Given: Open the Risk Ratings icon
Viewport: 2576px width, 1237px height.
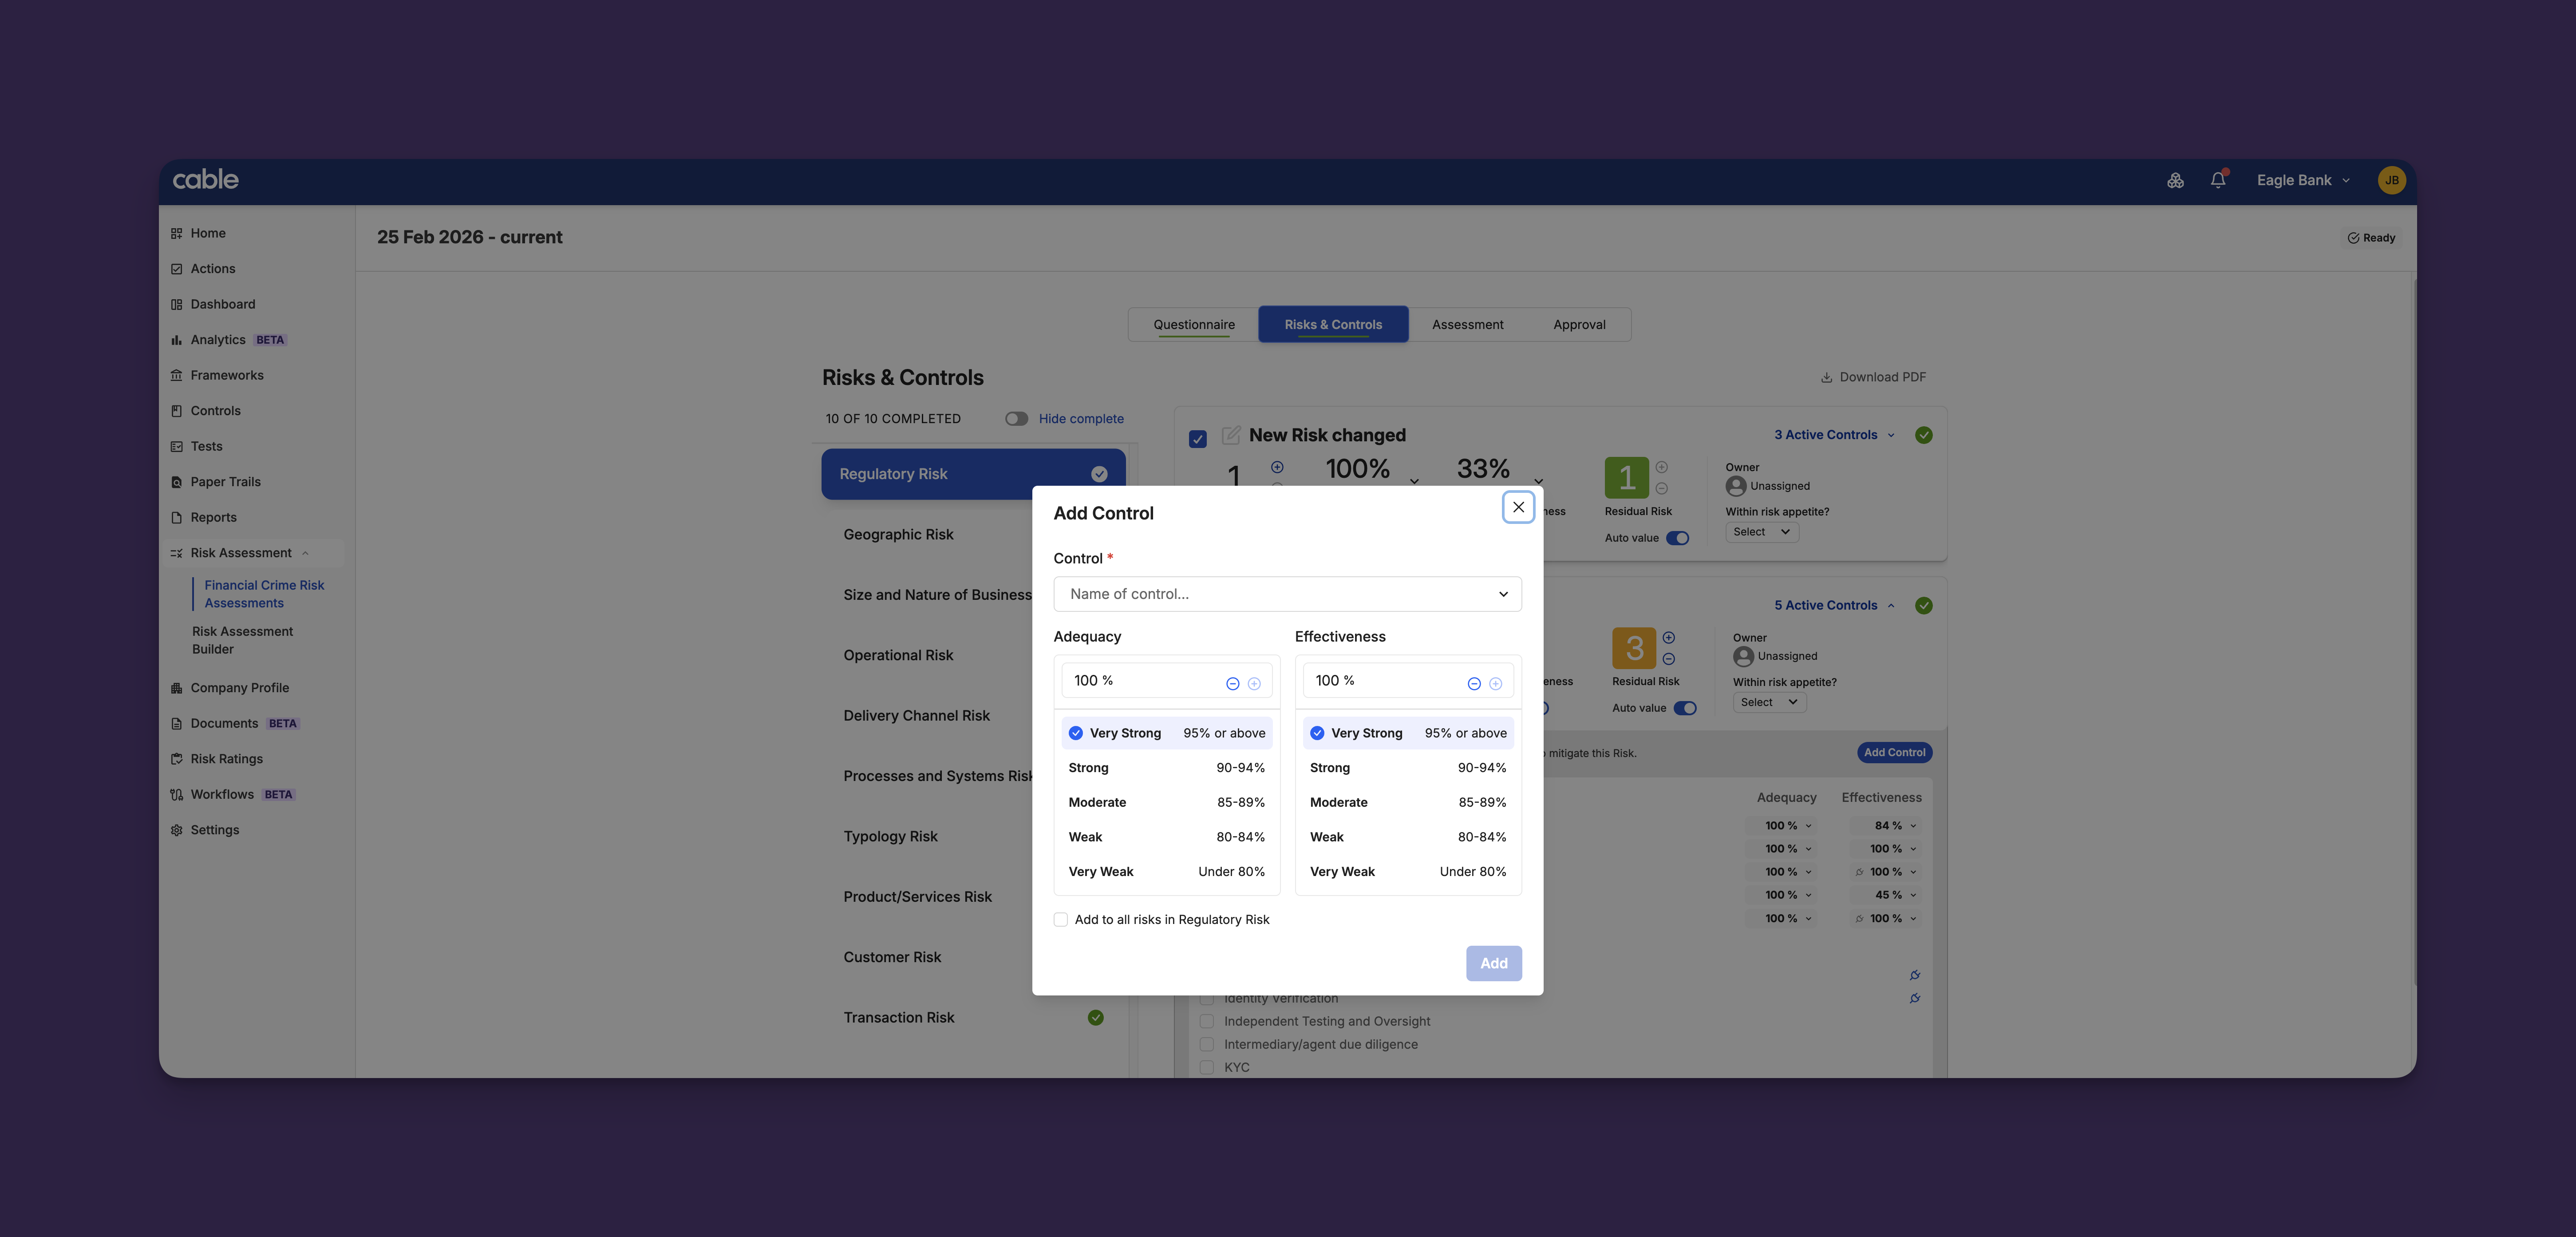Looking at the screenshot, I should tap(177, 759).
